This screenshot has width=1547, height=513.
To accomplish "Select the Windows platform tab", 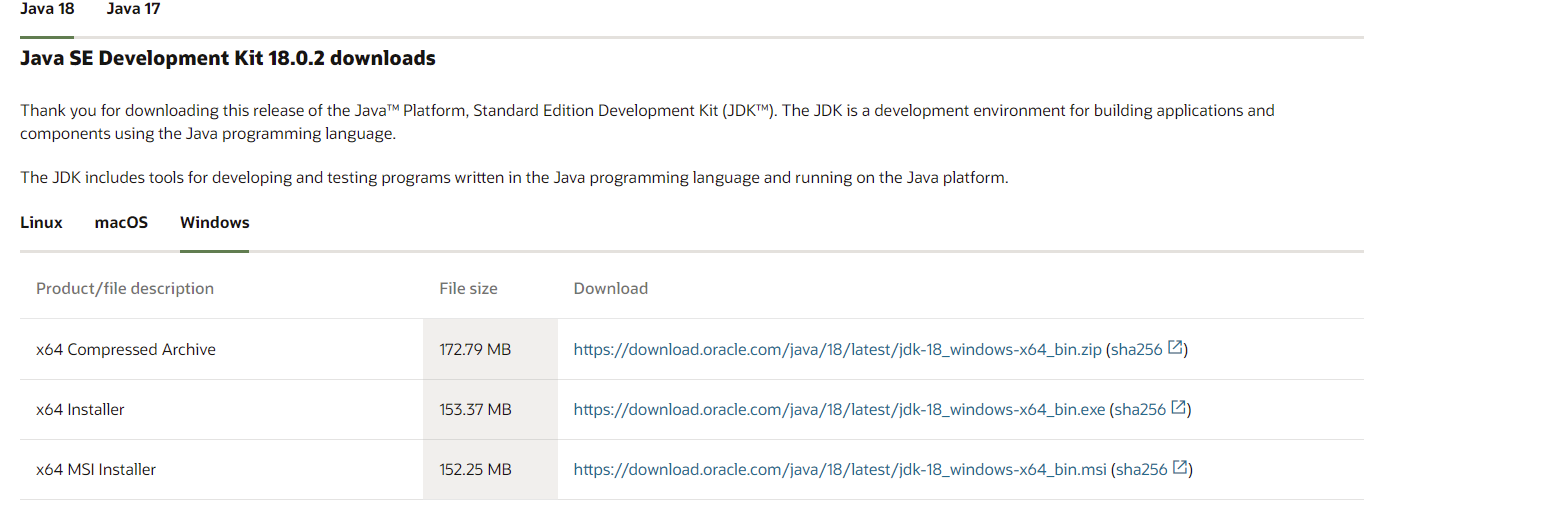I will [x=215, y=222].
